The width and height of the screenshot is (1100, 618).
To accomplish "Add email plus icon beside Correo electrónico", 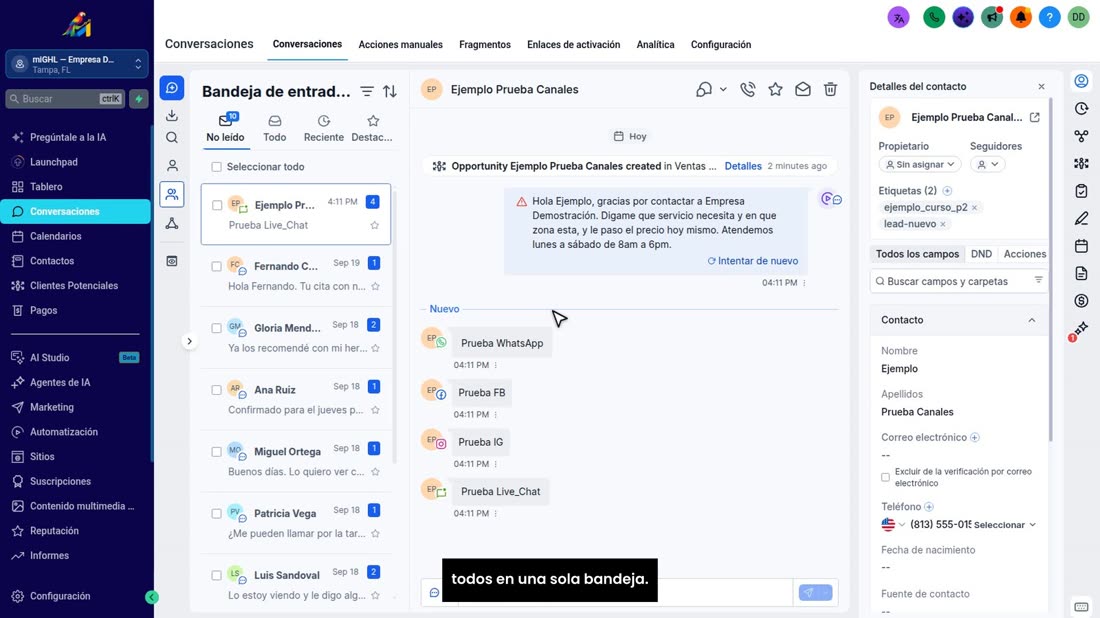I will pyautogui.click(x=974, y=438).
